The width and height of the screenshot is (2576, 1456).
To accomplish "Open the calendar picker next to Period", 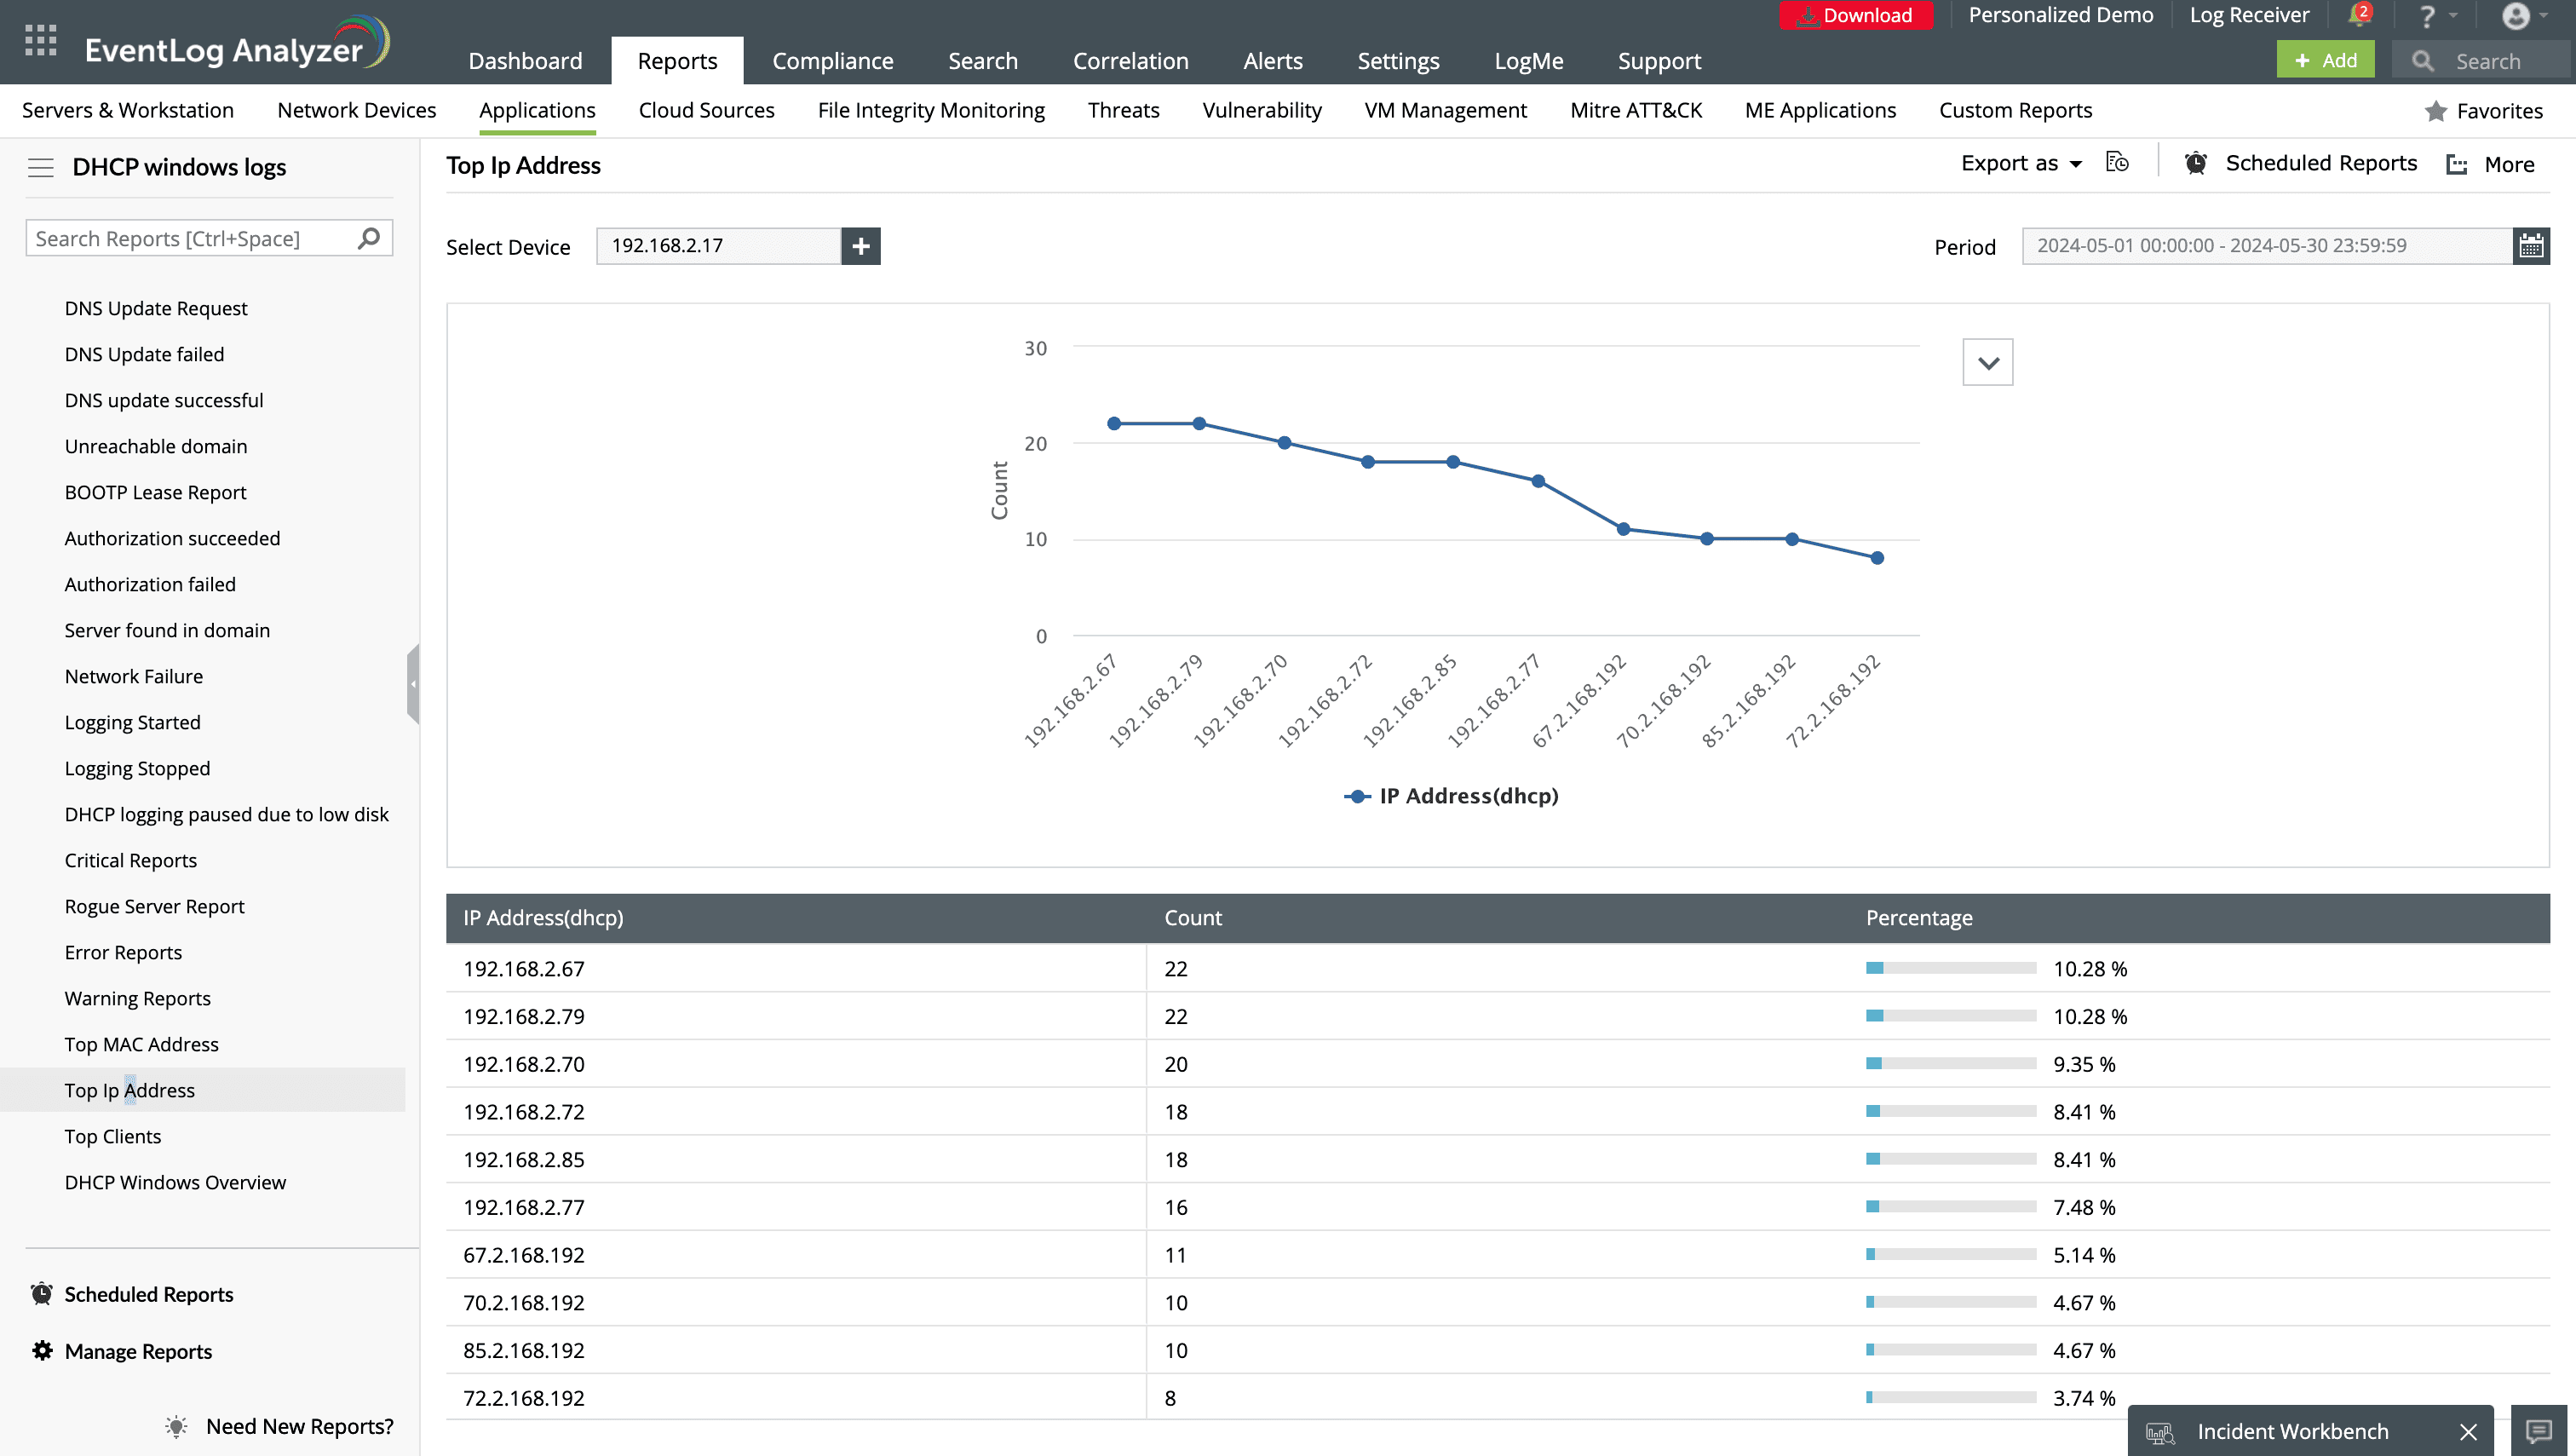I will (x=2532, y=246).
